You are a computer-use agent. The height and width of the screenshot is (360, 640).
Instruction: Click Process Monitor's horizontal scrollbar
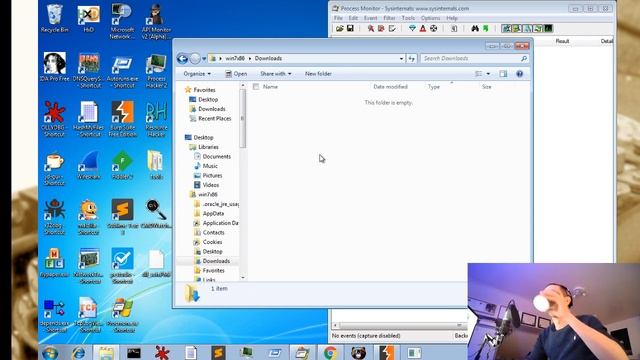[x=399, y=326]
